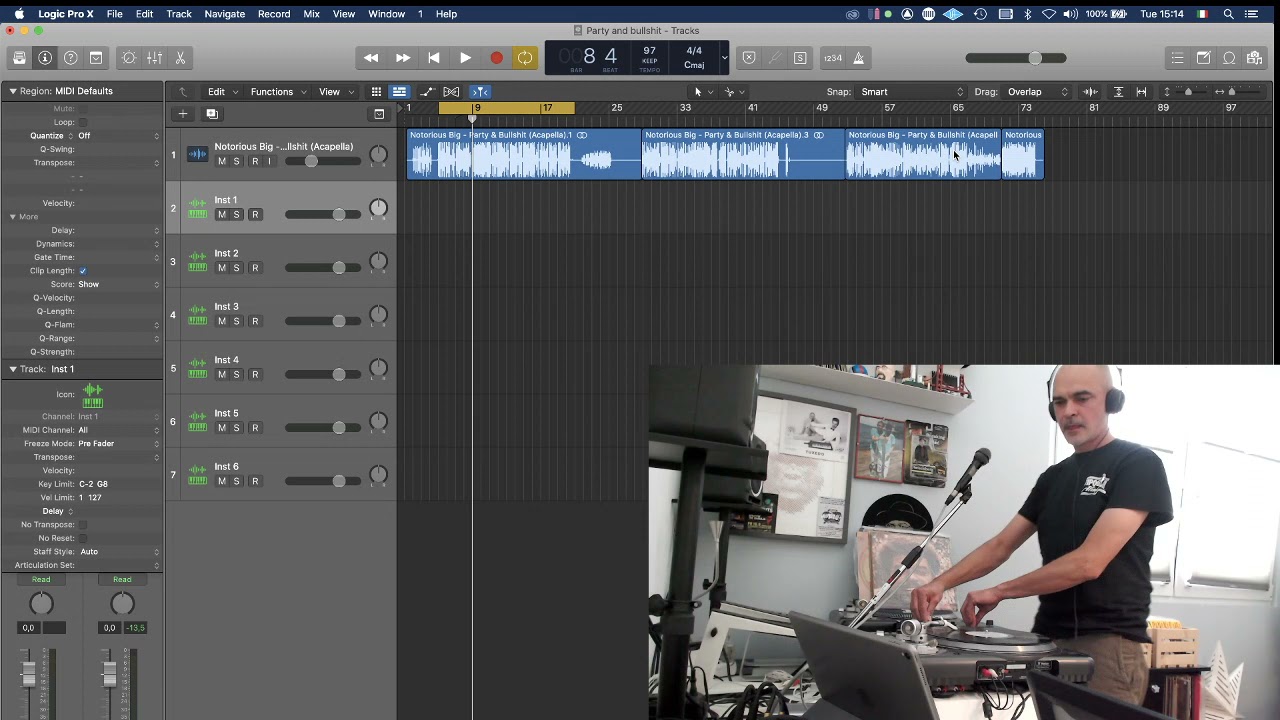
Task: Mute the Inst 2 track
Action: tap(221, 267)
